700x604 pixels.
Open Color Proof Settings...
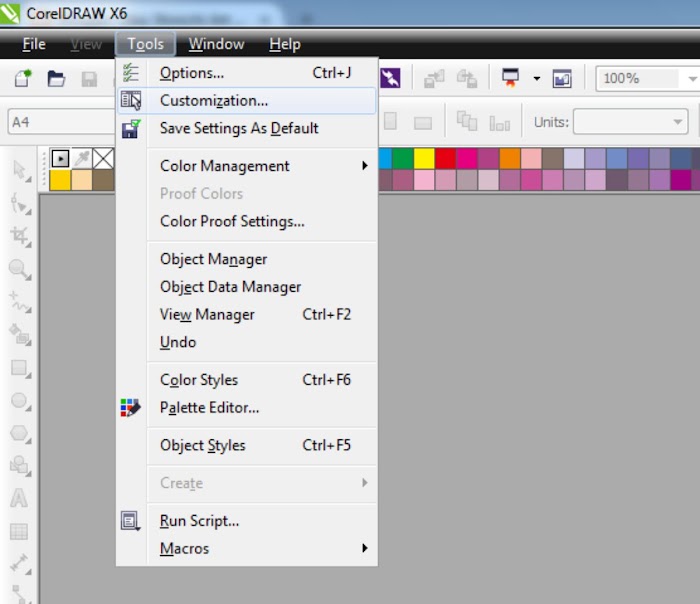coord(246,221)
